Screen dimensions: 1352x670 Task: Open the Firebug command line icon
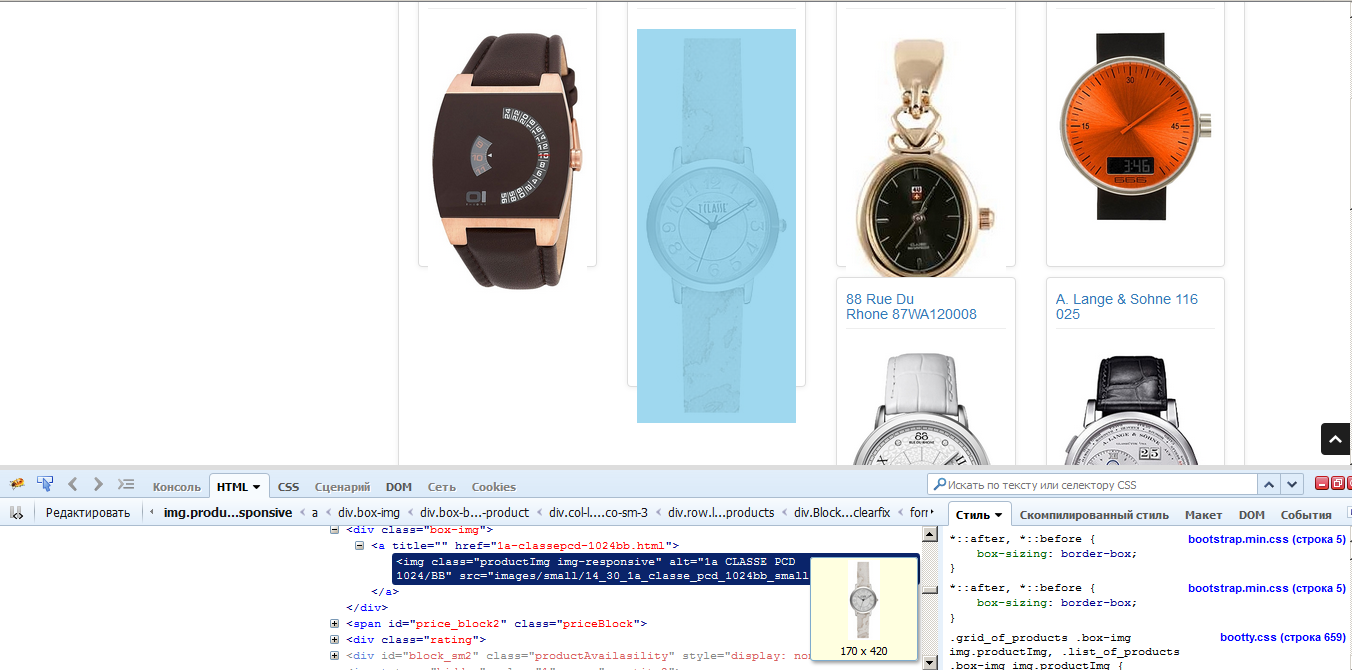click(126, 484)
